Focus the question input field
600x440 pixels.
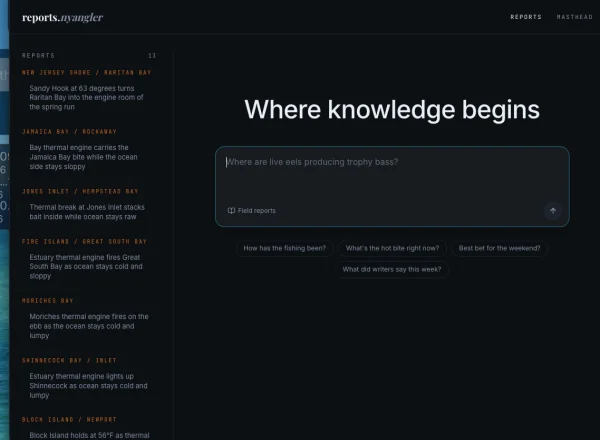coord(392,186)
